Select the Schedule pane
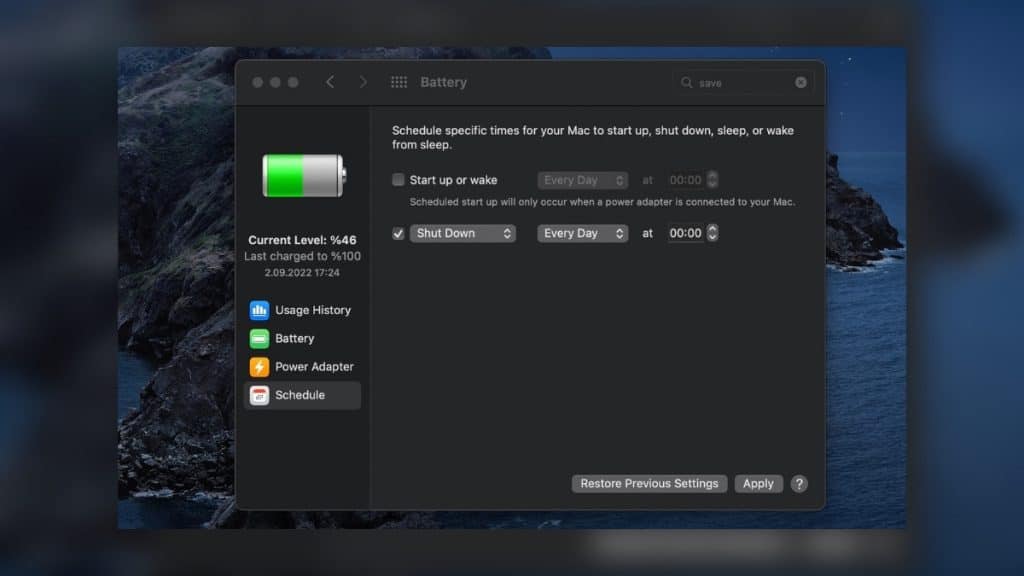This screenshot has width=1024, height=576. tap(302, 395)
